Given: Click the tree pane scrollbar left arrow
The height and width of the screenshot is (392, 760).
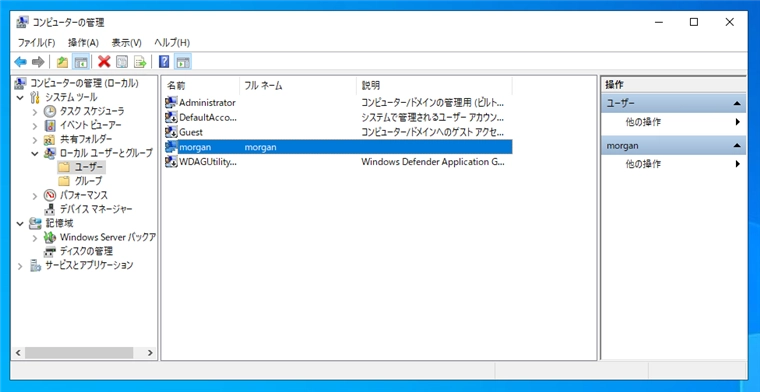Looking at the screenshot, I should coord(18,353).
